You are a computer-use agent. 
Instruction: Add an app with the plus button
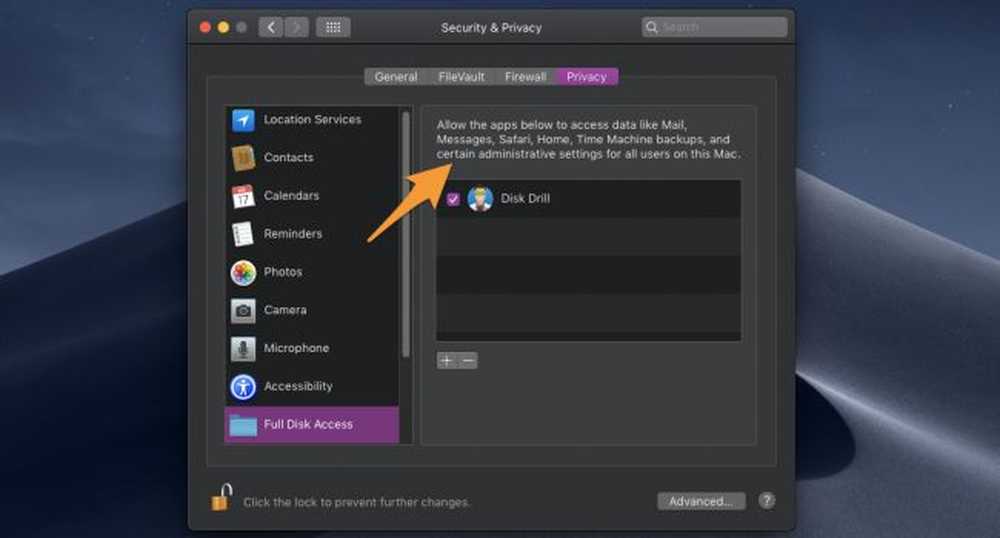446,361
